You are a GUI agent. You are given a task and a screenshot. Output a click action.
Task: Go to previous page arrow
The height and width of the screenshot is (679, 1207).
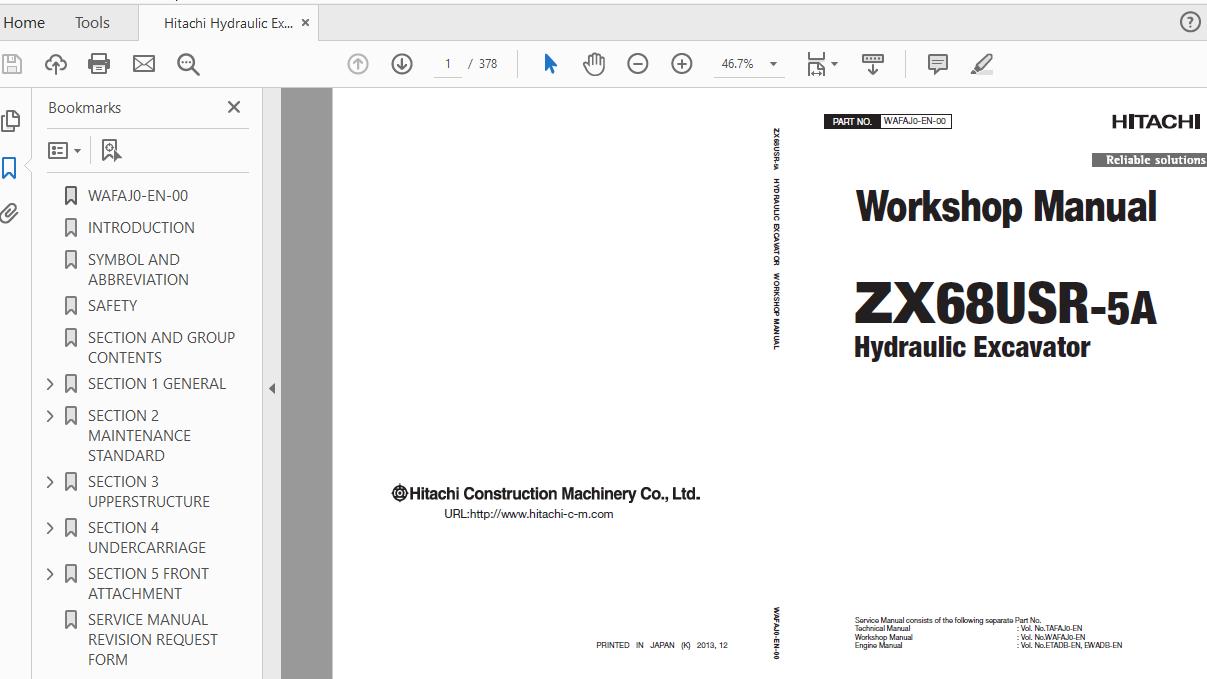(357, 64)
